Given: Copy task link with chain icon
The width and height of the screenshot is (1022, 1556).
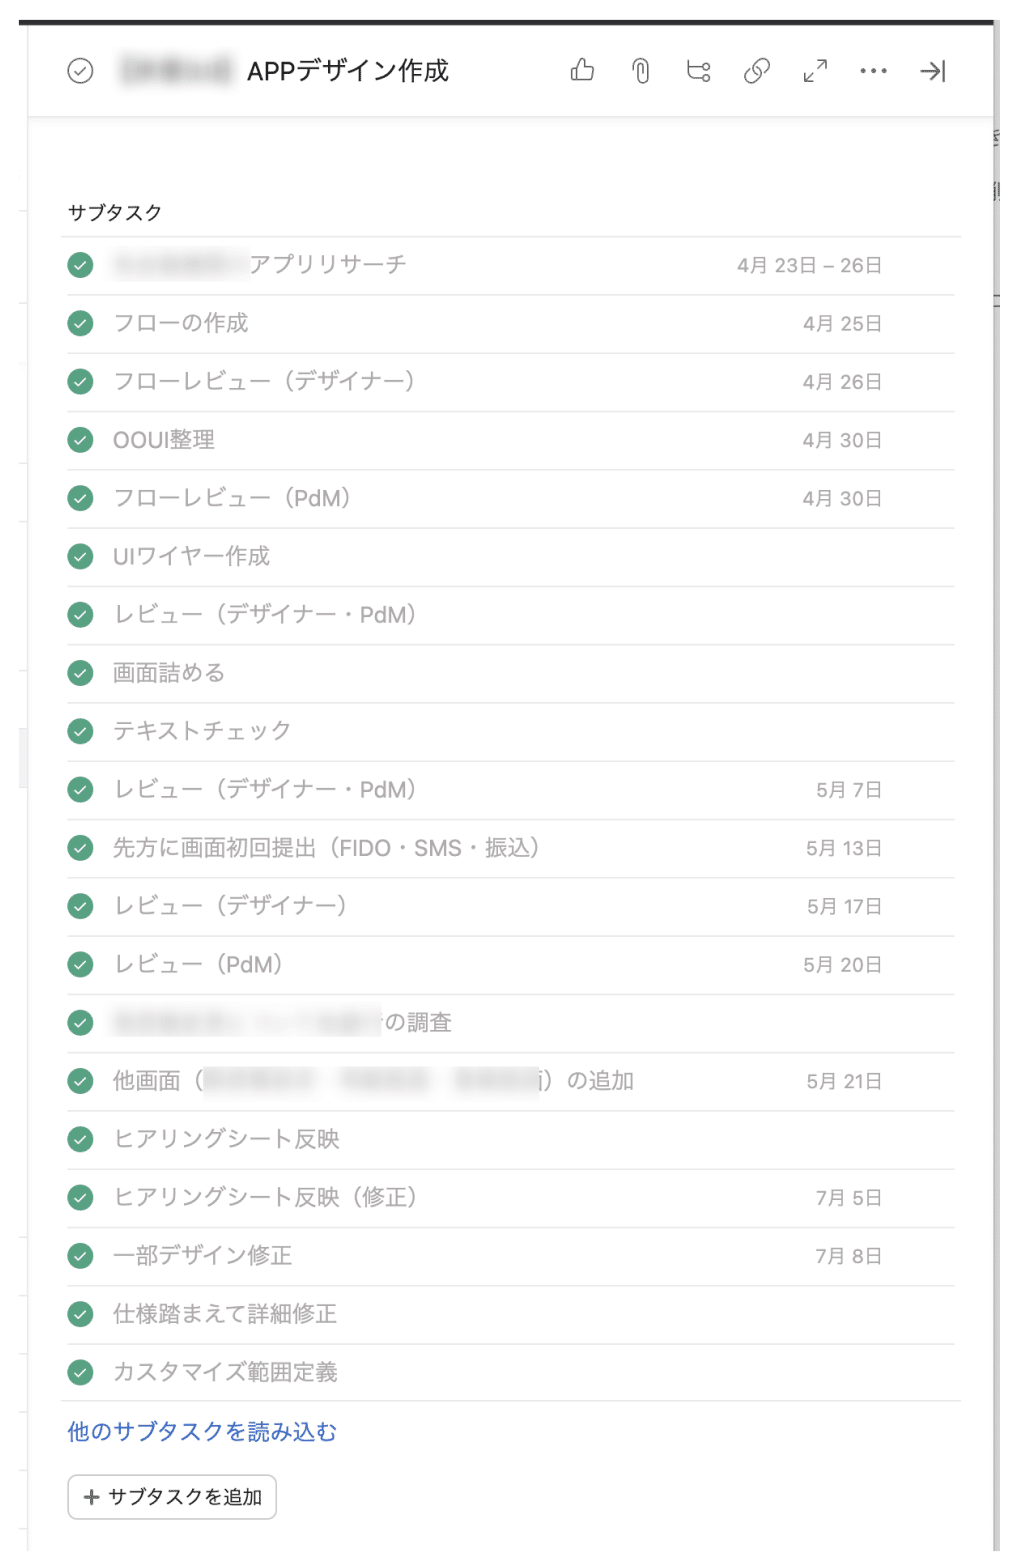Looking at the screenshot, I should point(757,70).
